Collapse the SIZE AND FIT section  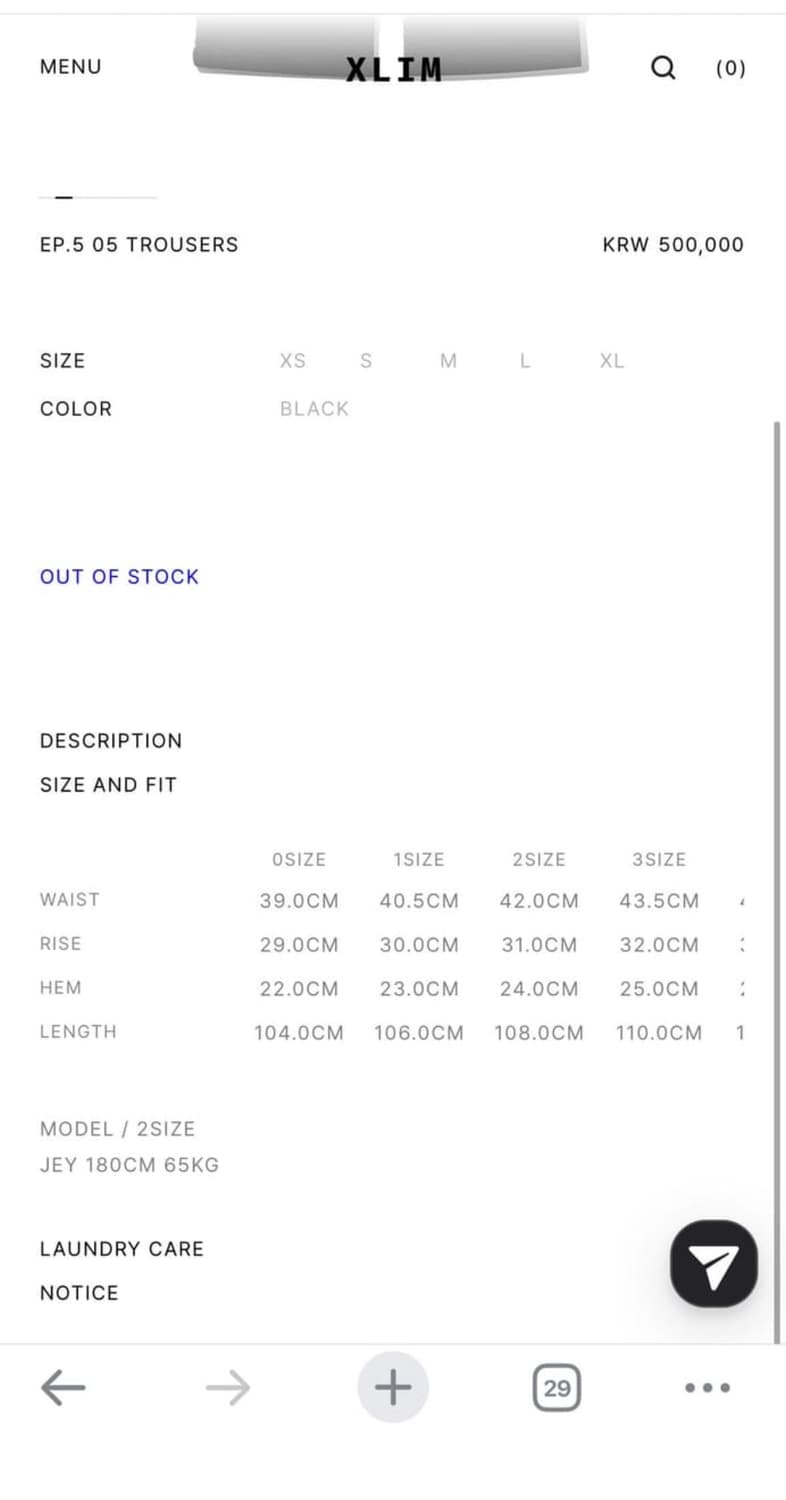point(108,785)
